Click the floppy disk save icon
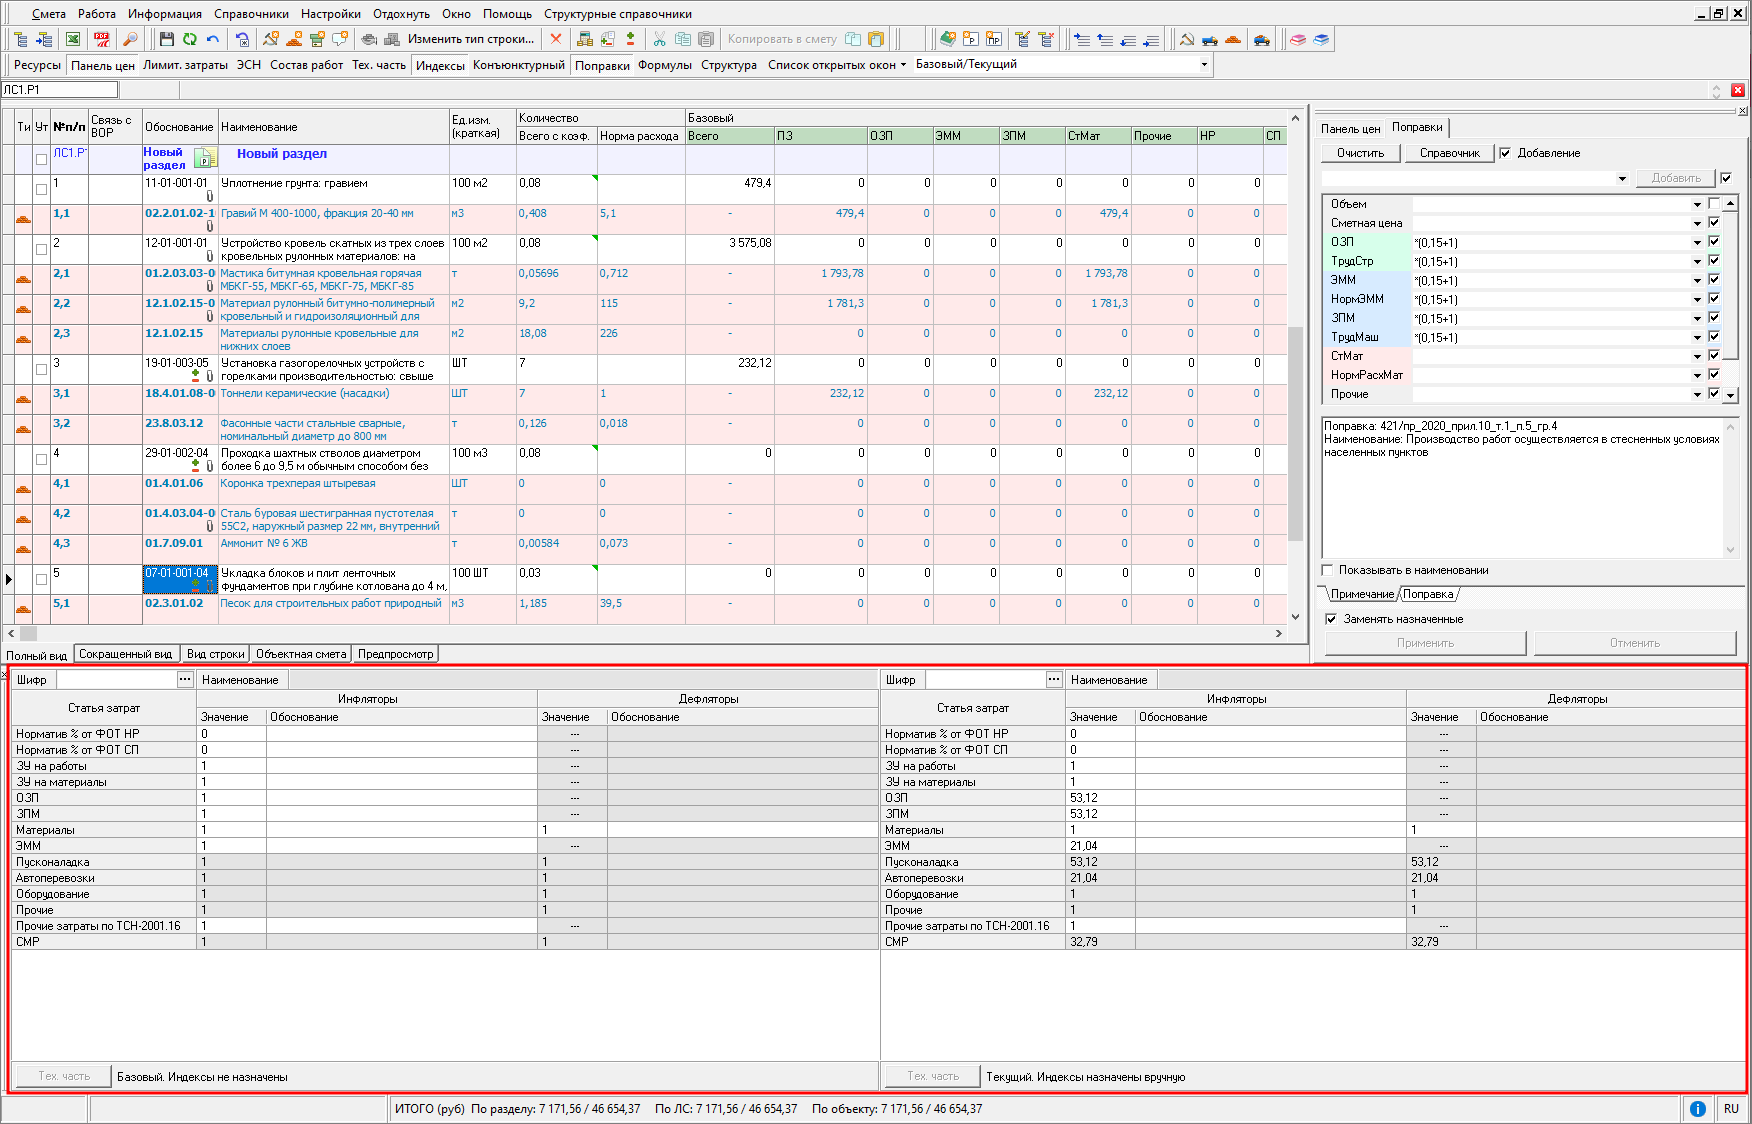 click(x=167, y=39)
